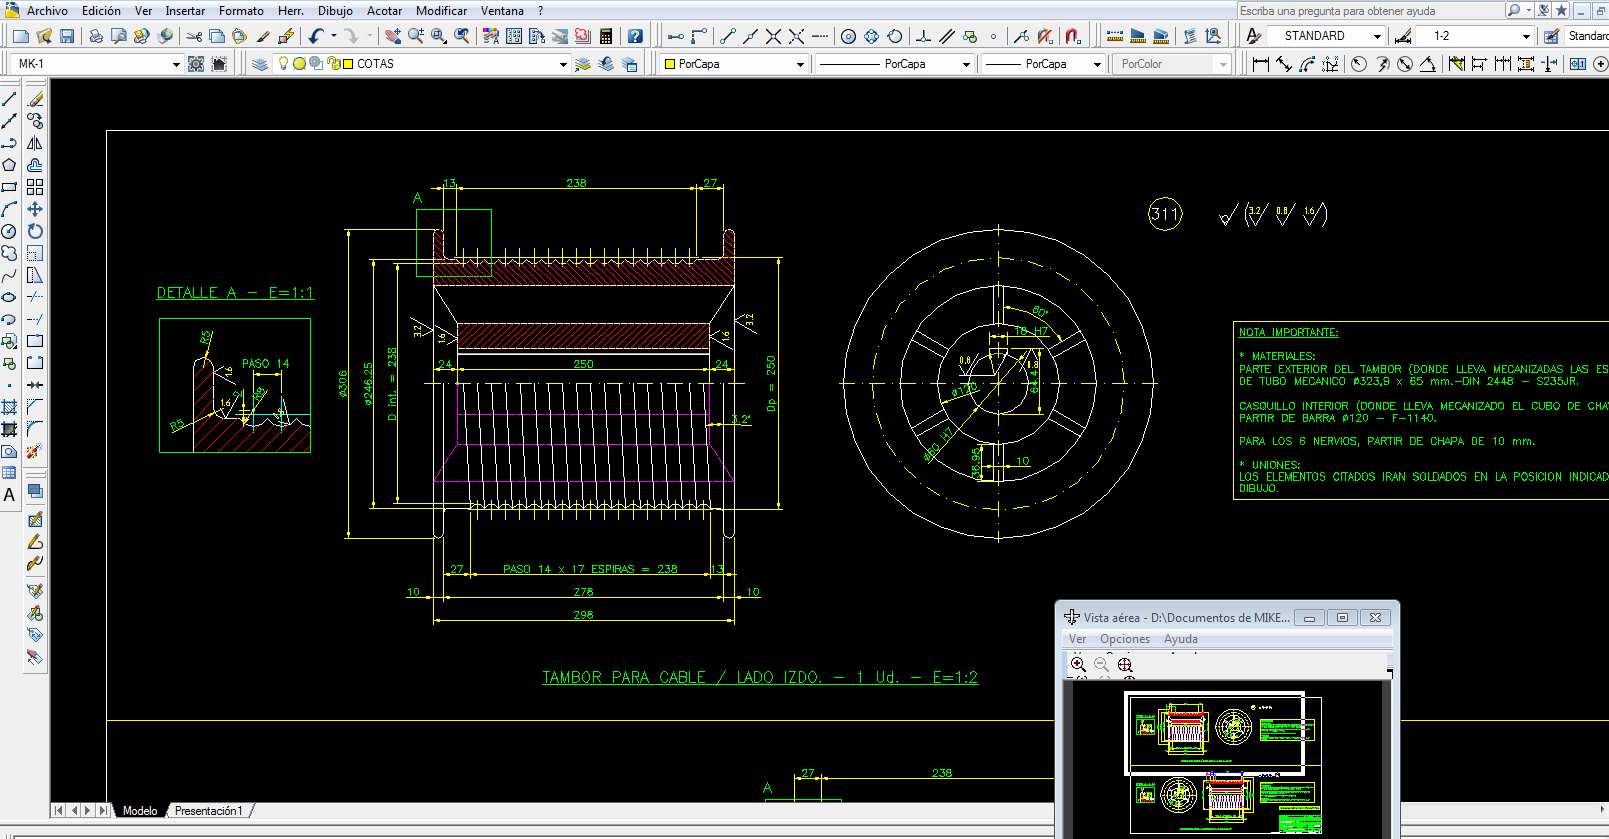Select the Move tool in the modify toolbar
This screenshot has width=1609, height=839.
point(35,209)
